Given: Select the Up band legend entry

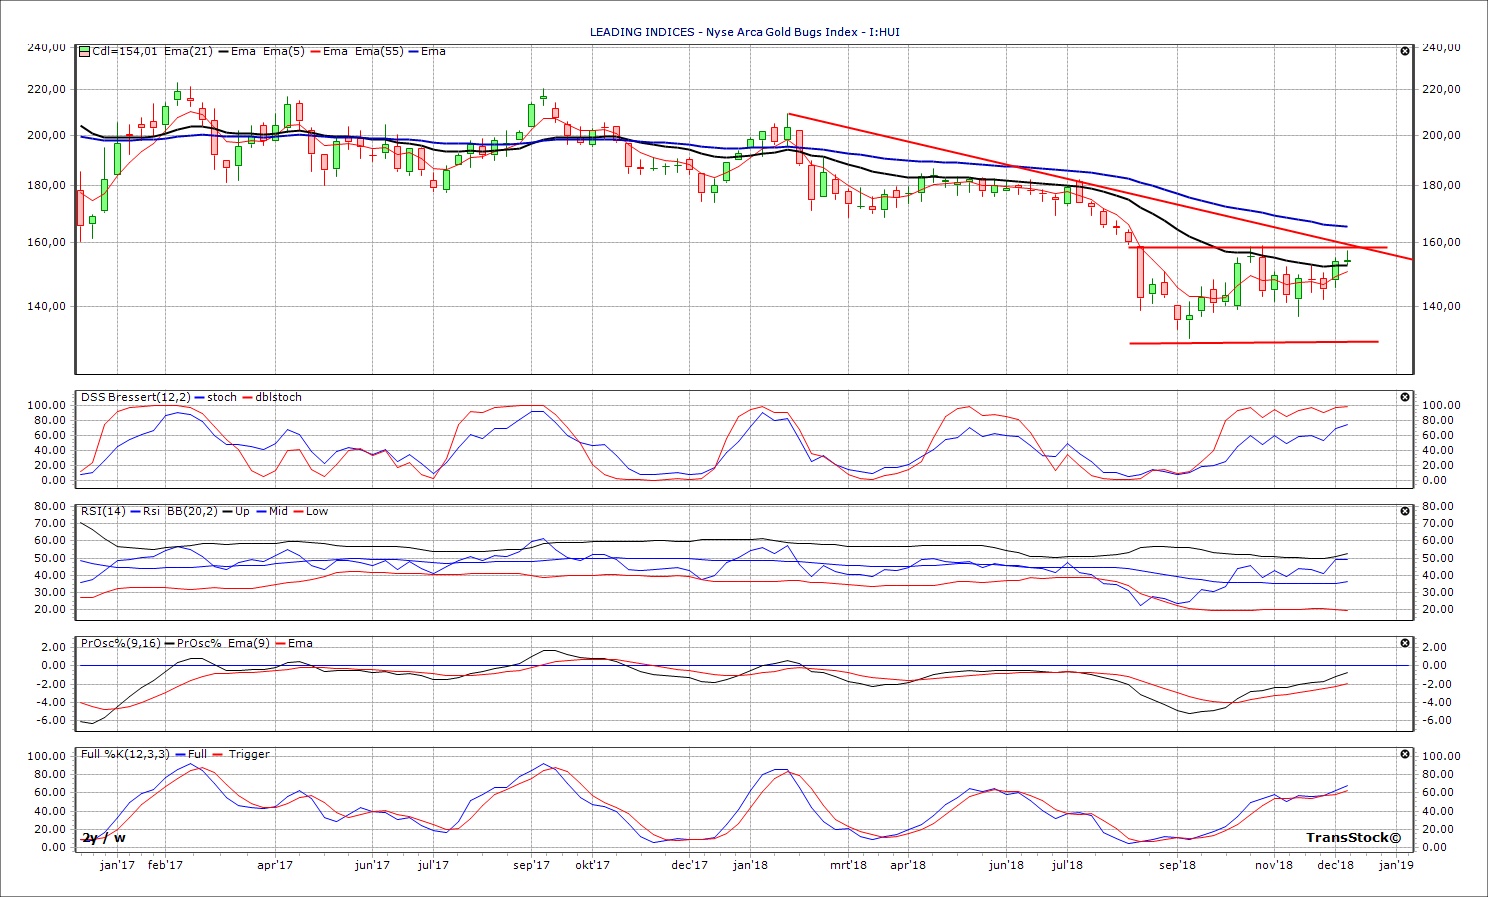Looking at the screenshot, I should click(235, 511).
